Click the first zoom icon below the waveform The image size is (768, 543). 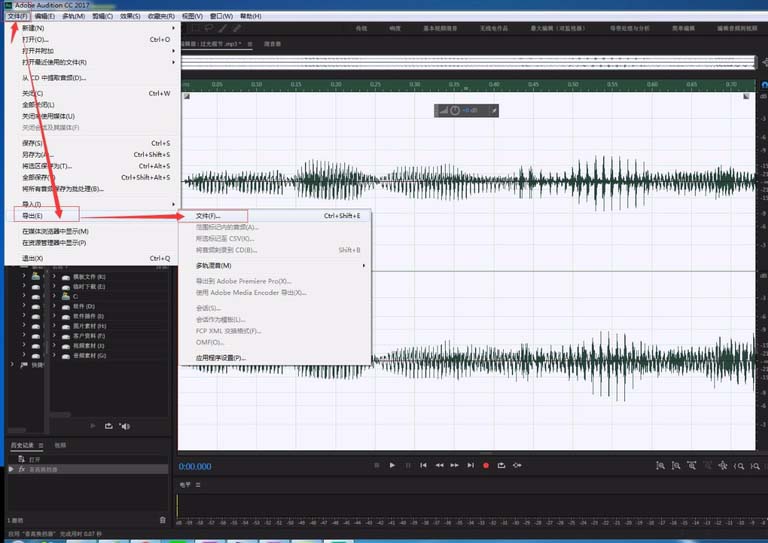click(x=660, y=465)
